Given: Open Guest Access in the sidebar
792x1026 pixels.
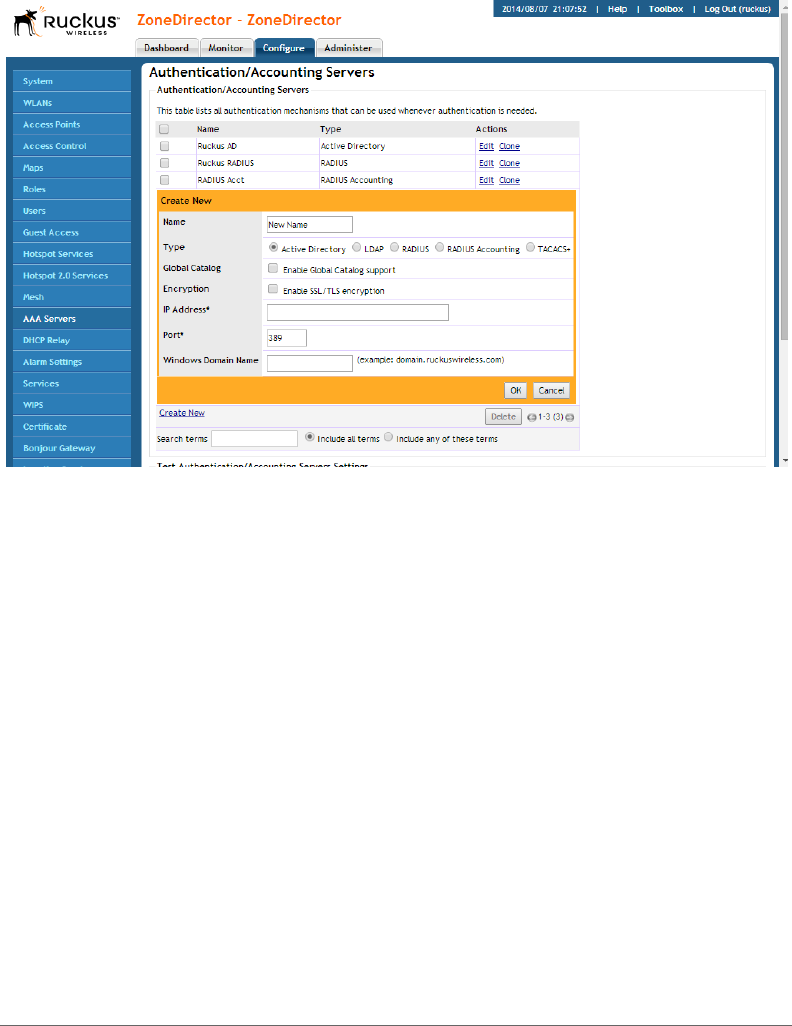Looking at the screenshot, I should [72, 232].
